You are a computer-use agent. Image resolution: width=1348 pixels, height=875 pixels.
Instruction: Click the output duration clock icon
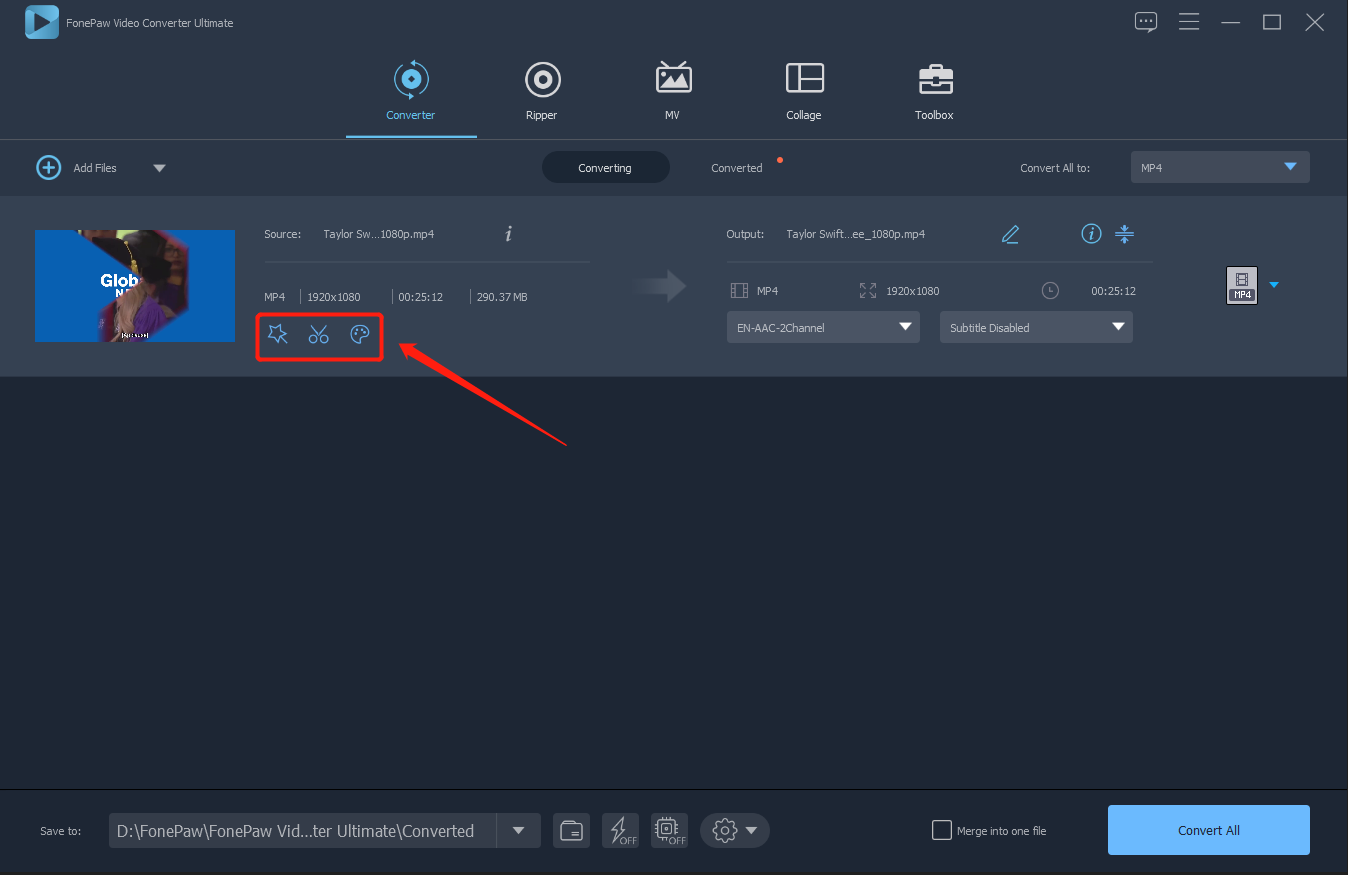1050,291
